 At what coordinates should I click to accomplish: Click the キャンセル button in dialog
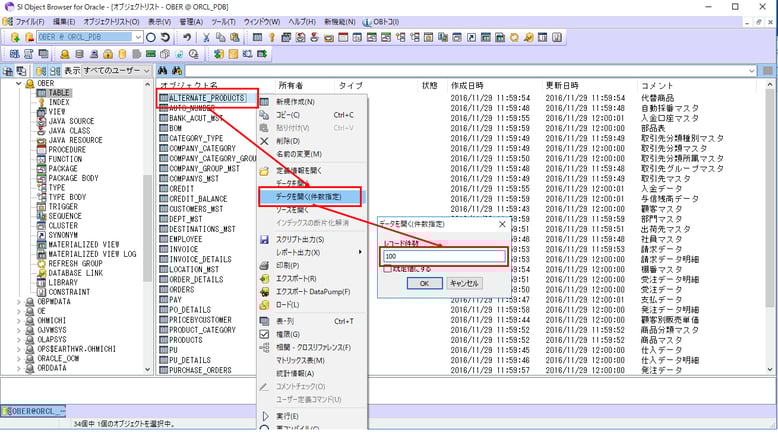(464, 283)
